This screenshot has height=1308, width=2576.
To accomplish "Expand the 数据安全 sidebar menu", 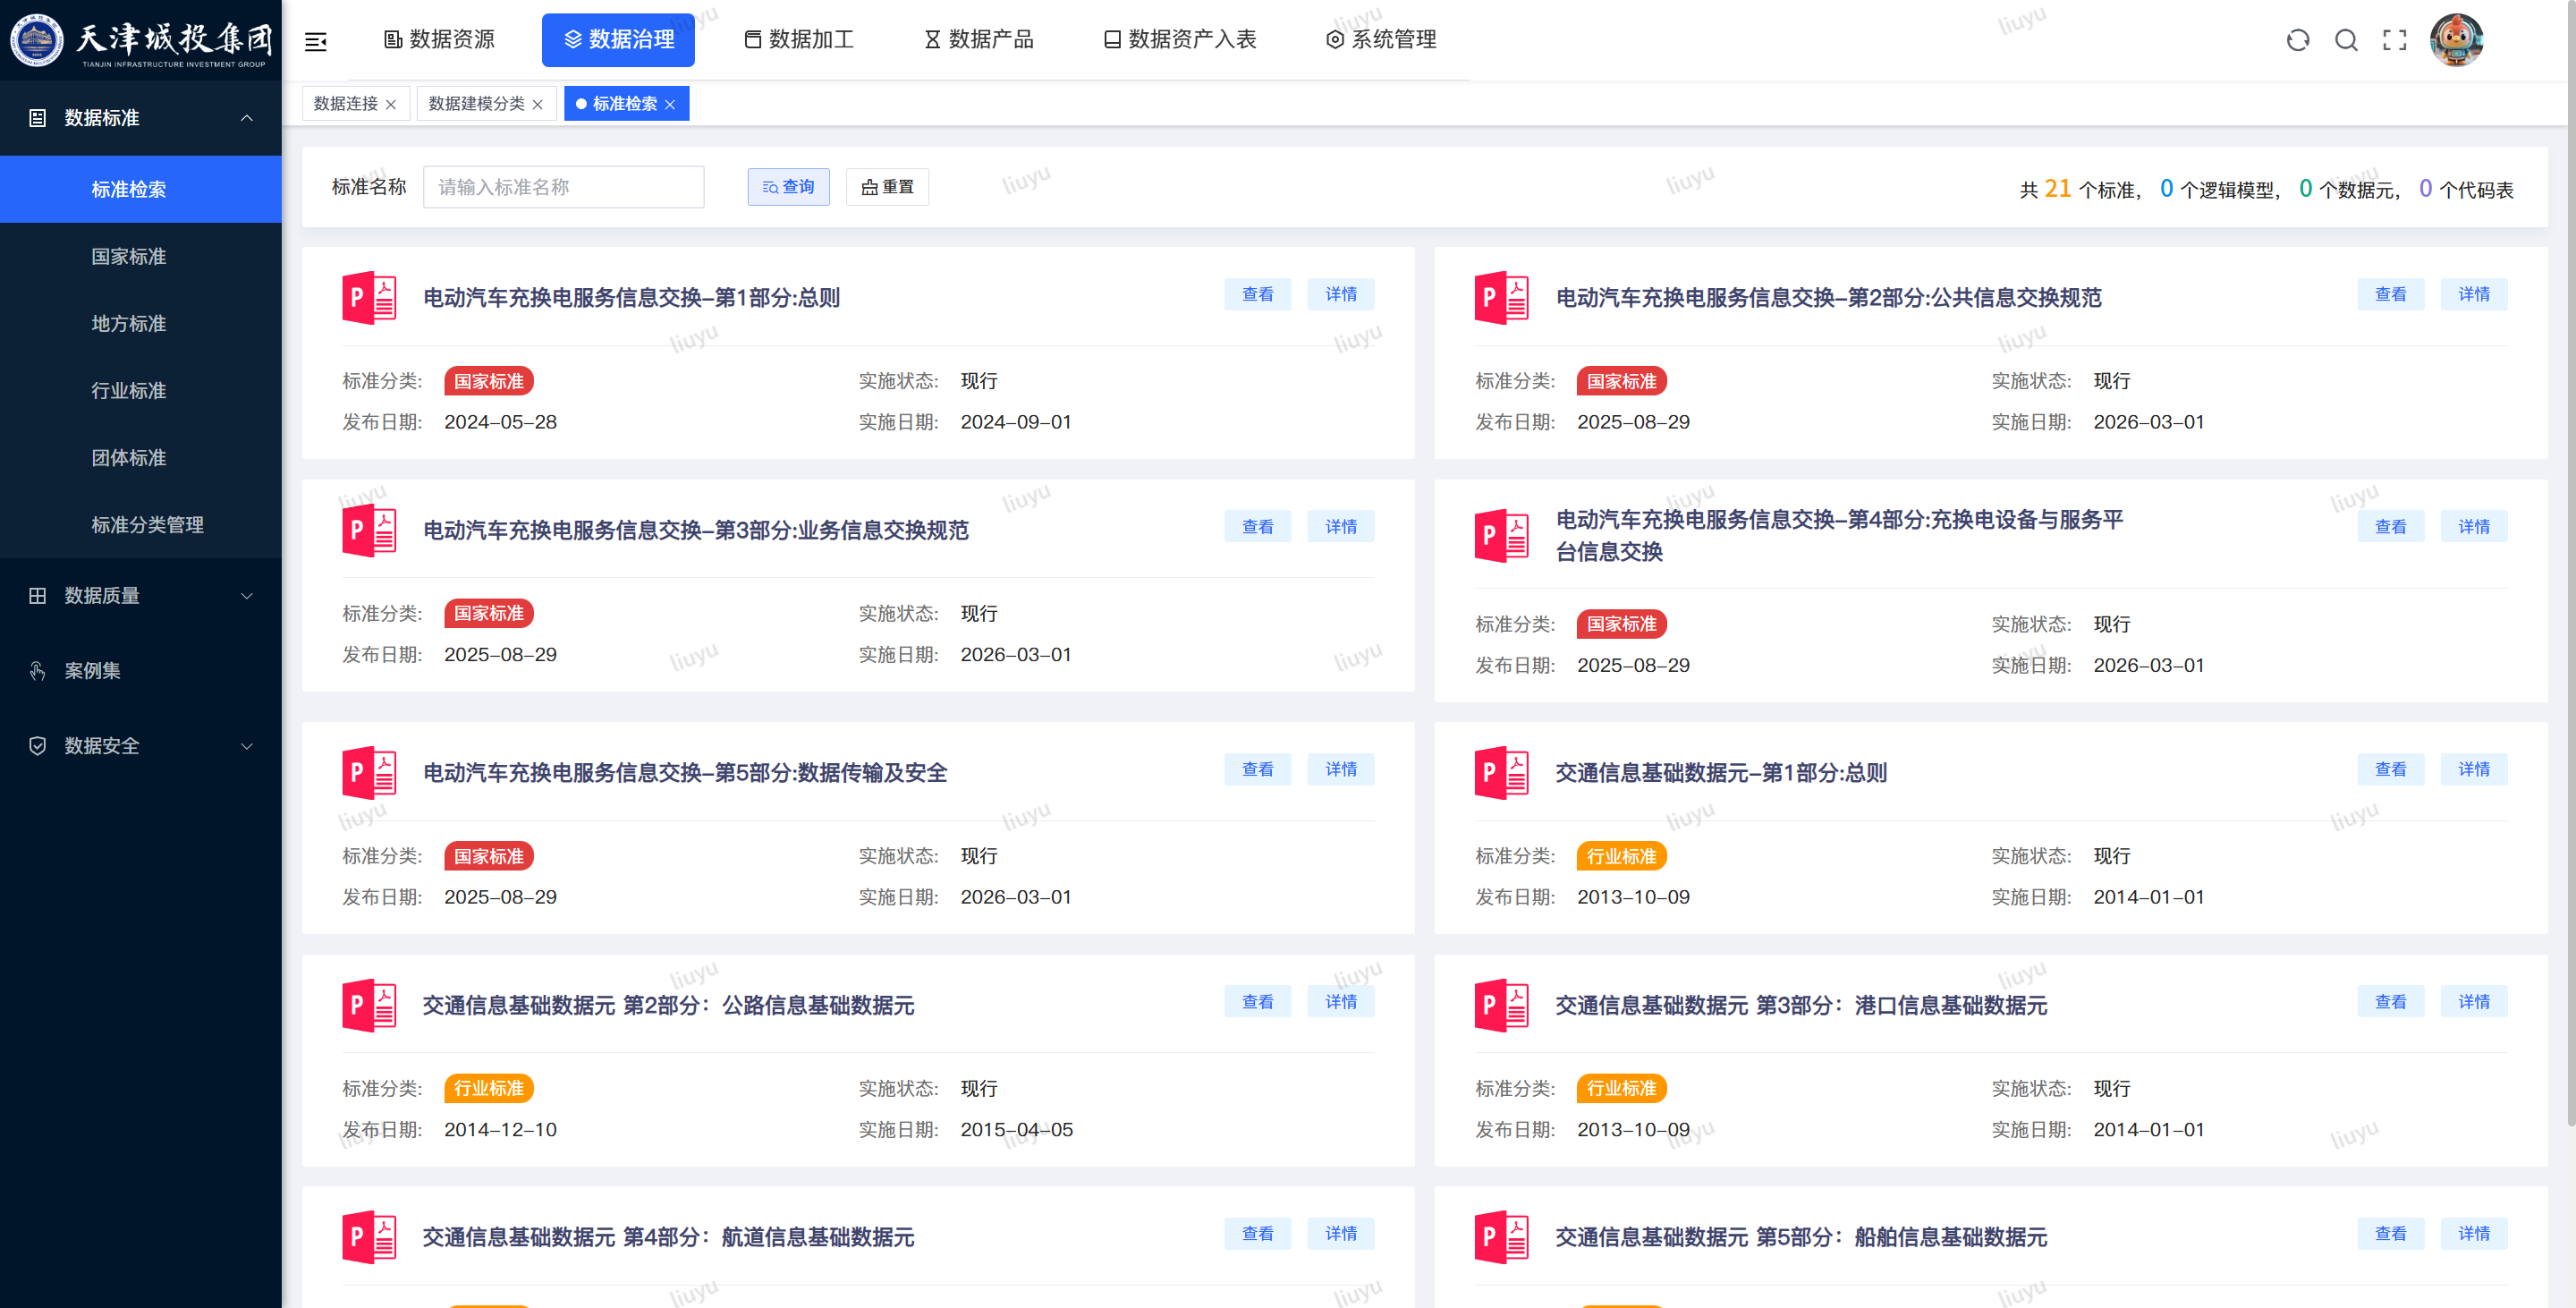I will (x=141, y=746).
